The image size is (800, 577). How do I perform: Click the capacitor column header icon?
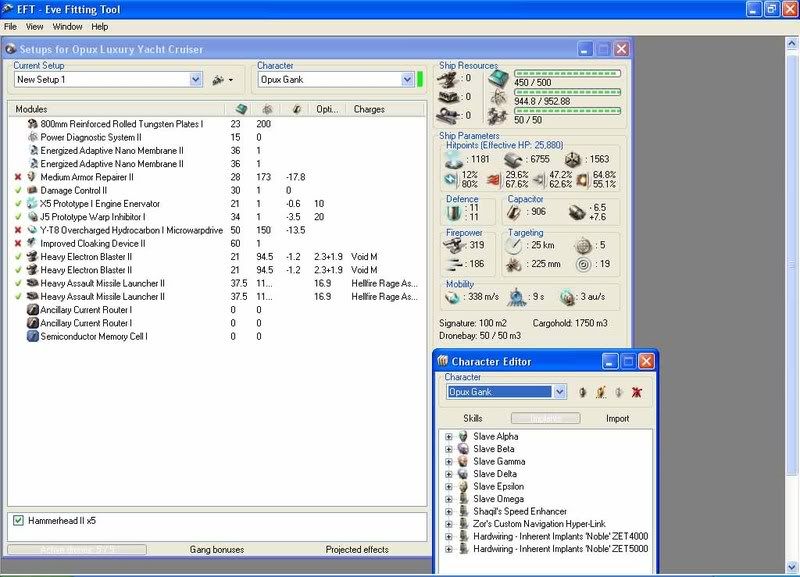(295, 109)
